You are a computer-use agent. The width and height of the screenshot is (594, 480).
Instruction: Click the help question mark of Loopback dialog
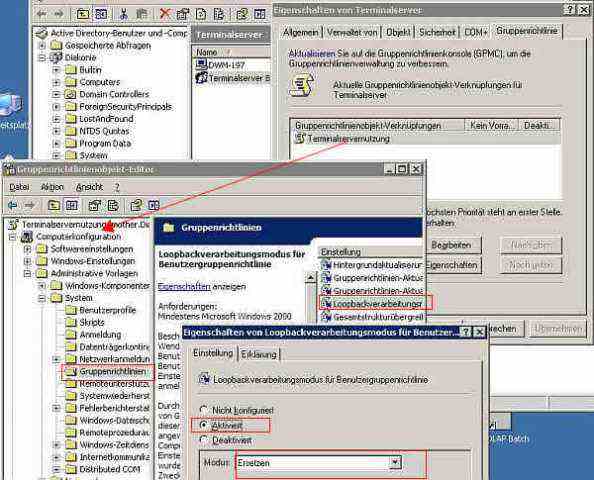(465, 332)
